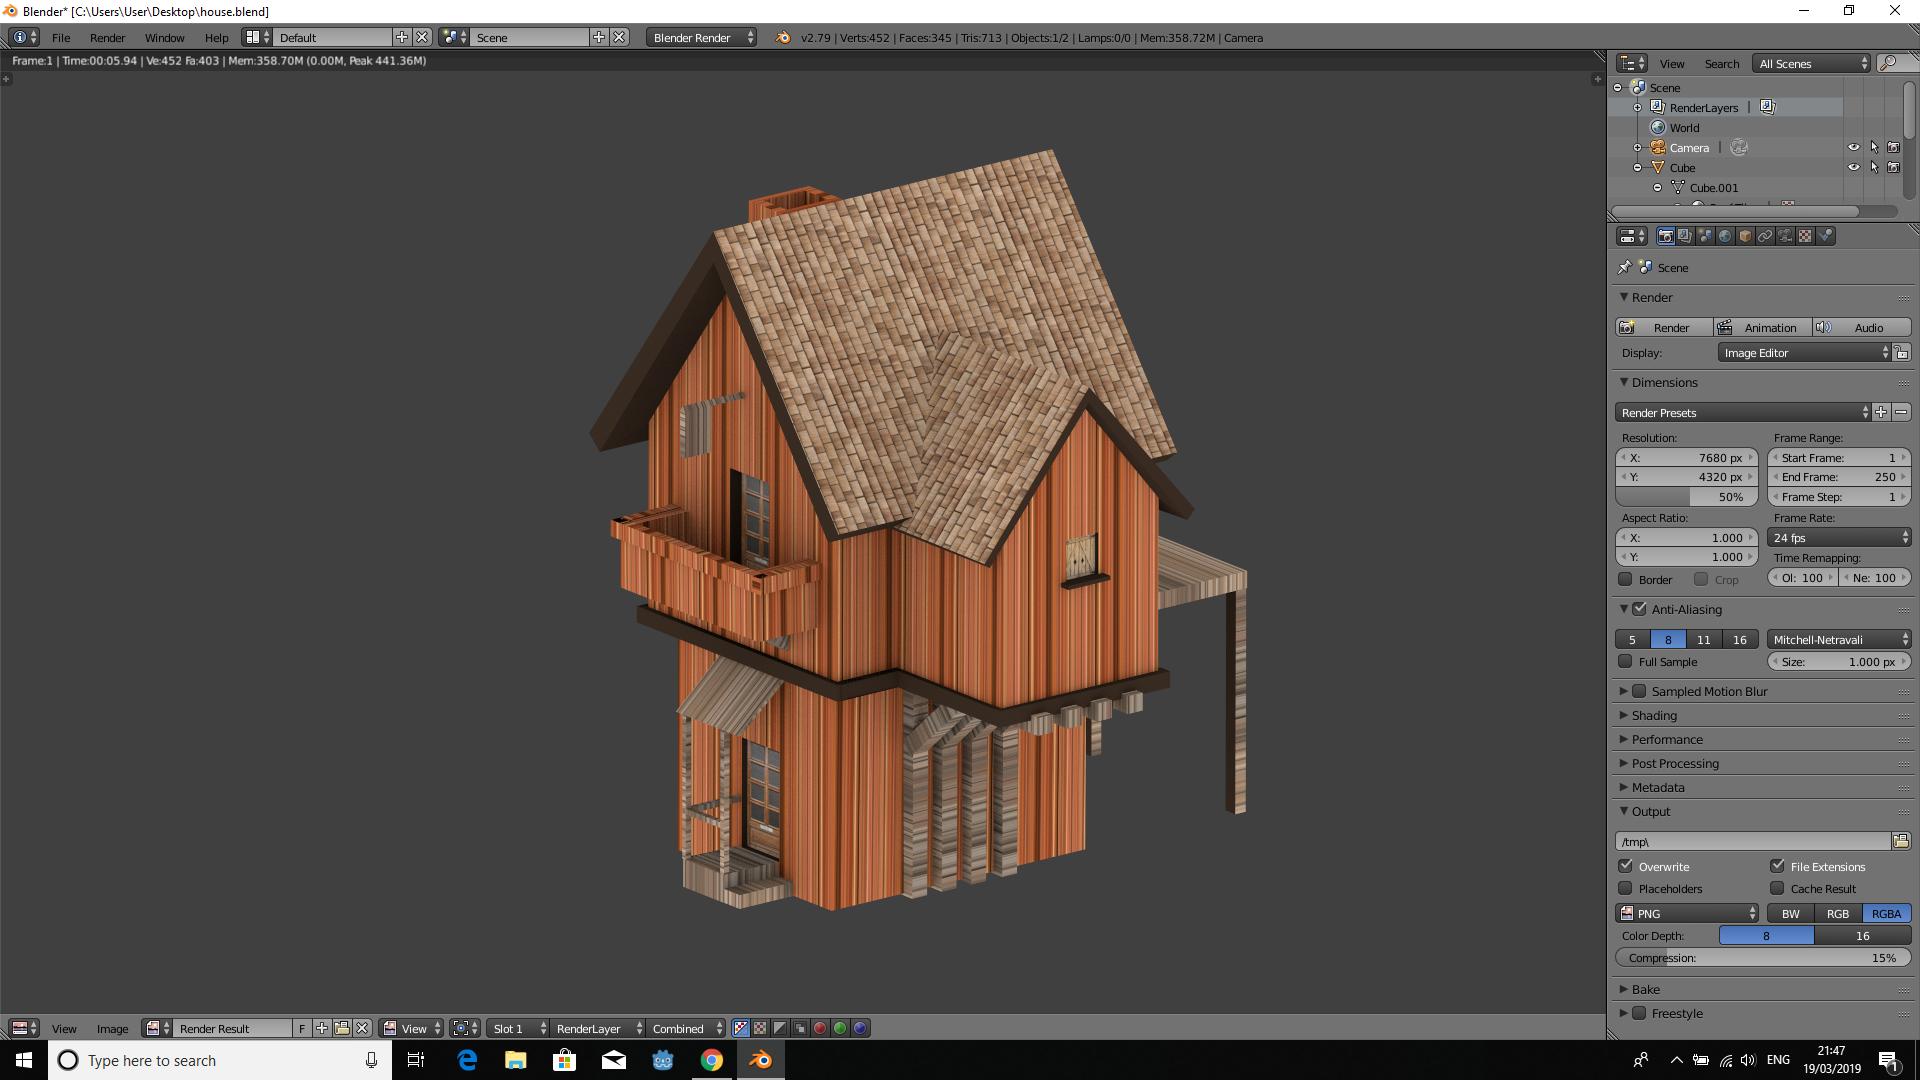The width and height of the screenshot is (1920, 1080).
Task: Open the Image editor type selector
Action: point(24,1028)
